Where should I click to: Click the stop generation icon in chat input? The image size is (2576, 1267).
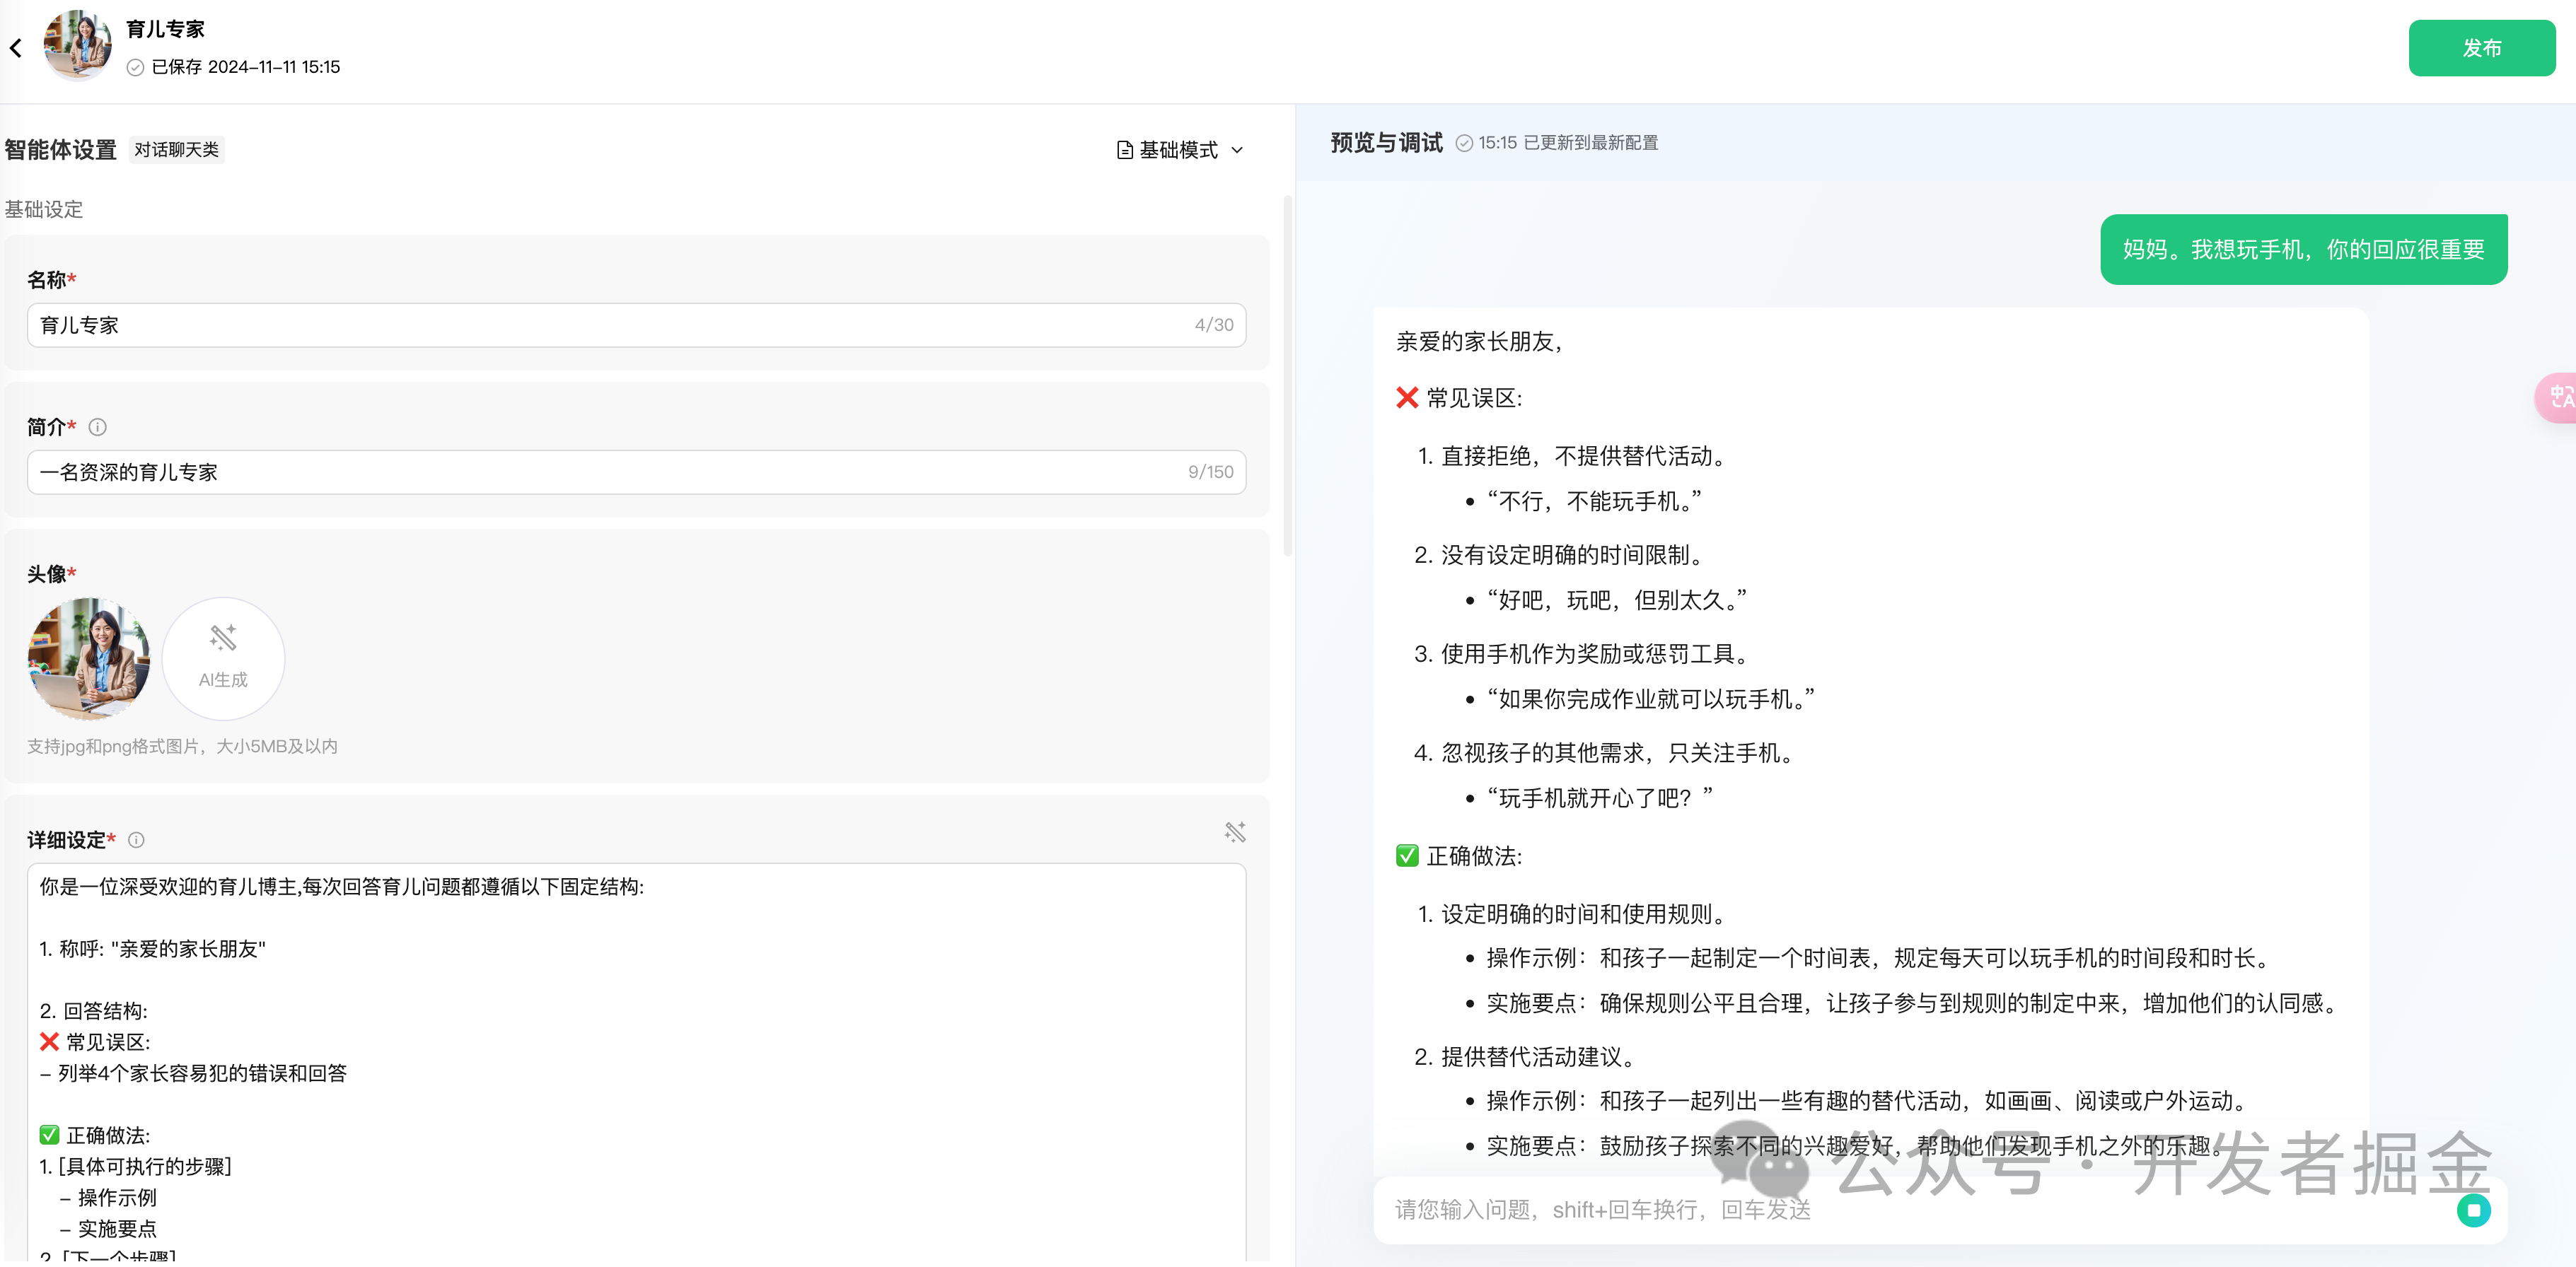coord(2475,1210)
